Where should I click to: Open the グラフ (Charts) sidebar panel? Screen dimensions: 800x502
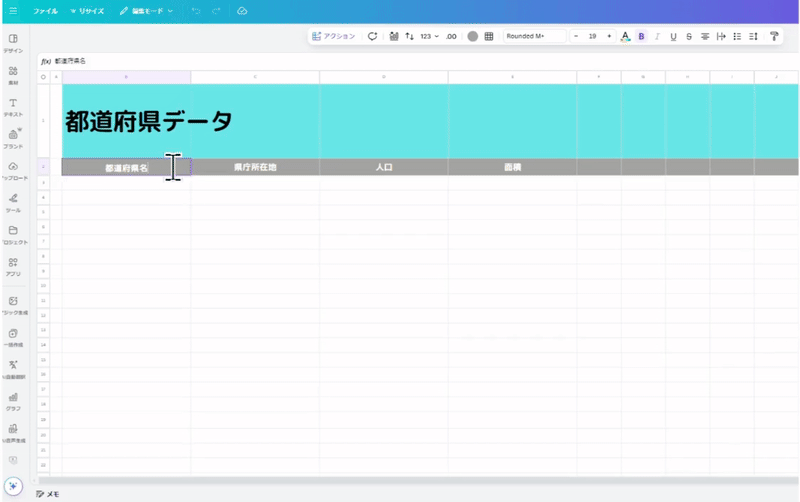[x=13, y=400]
